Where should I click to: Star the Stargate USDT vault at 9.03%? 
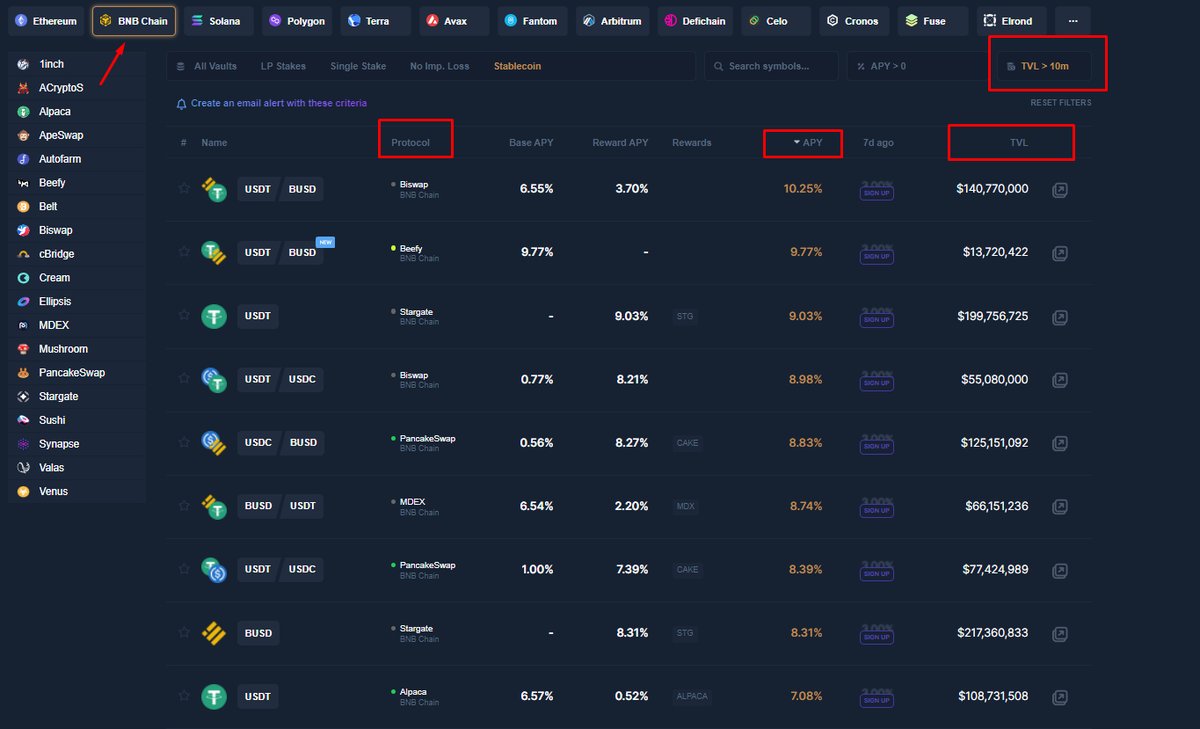pyautogui.click(x=184, y=315)
